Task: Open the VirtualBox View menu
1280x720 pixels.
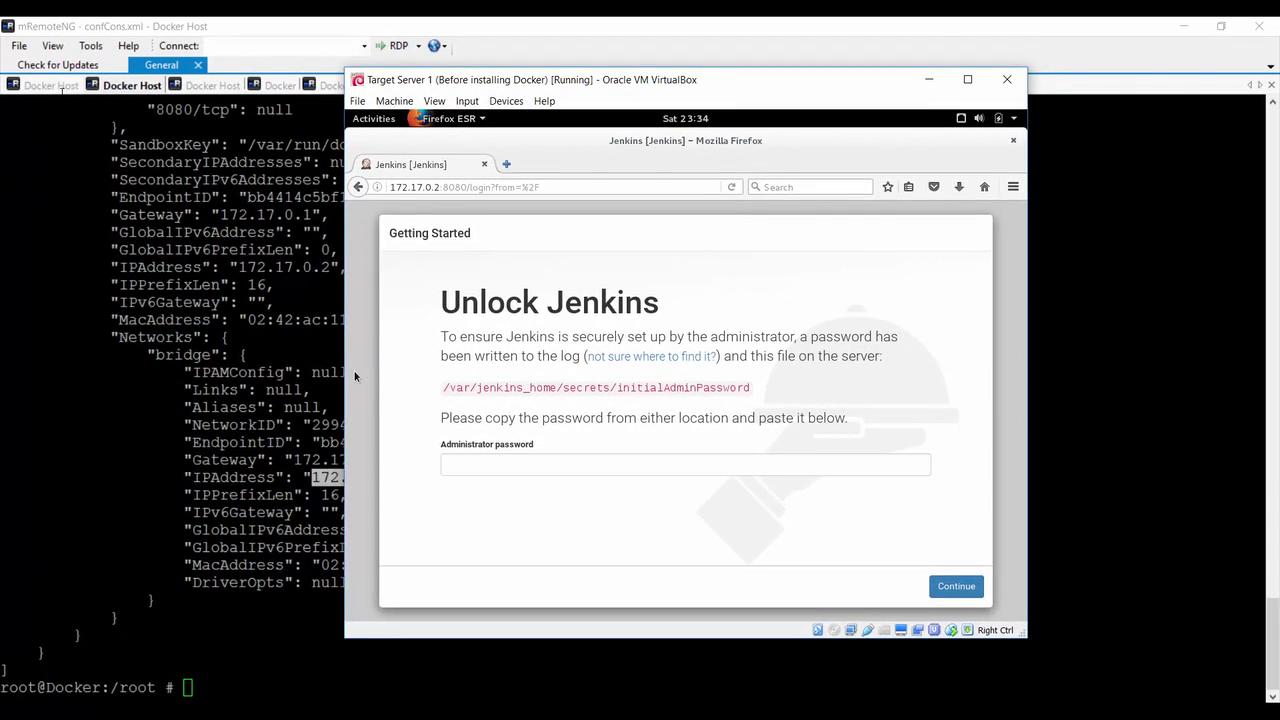Action: [434, 101]
